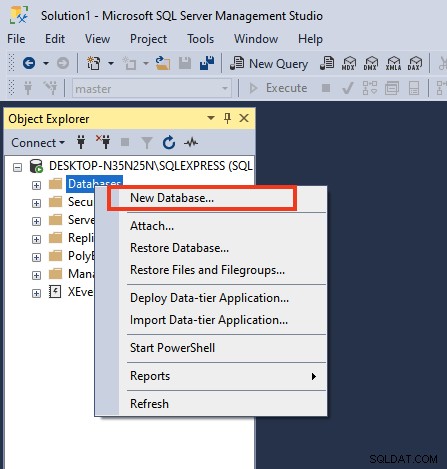Choose Import Data-tier Application...

tap(211, 320)
